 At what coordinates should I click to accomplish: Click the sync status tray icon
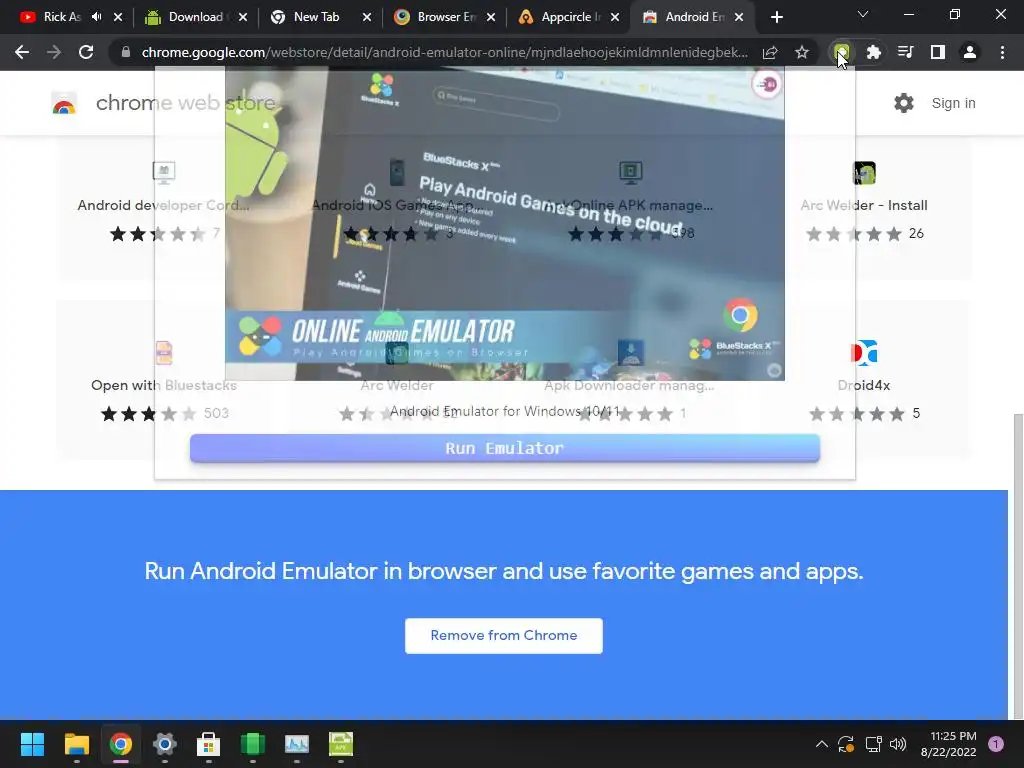(846, 744)
